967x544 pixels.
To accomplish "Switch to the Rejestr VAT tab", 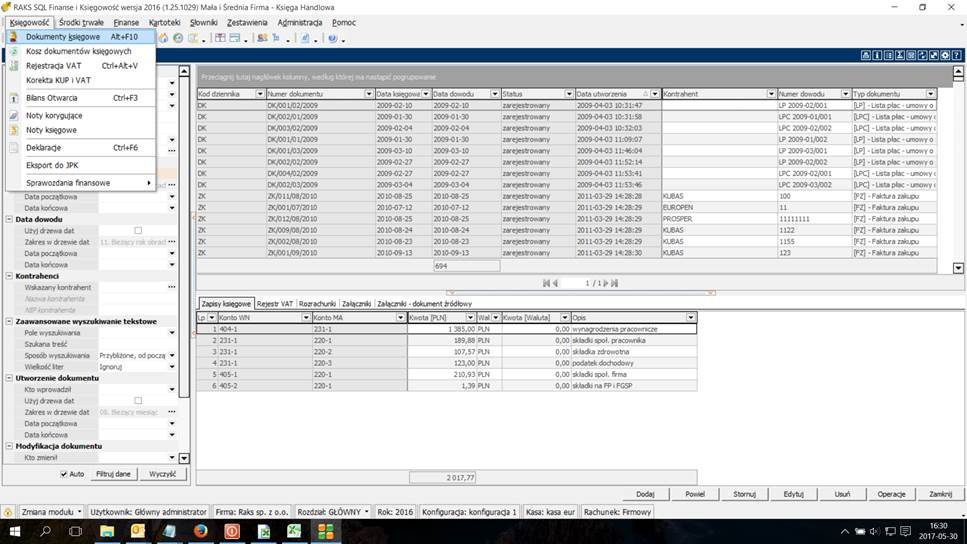I will click(275, 303).
